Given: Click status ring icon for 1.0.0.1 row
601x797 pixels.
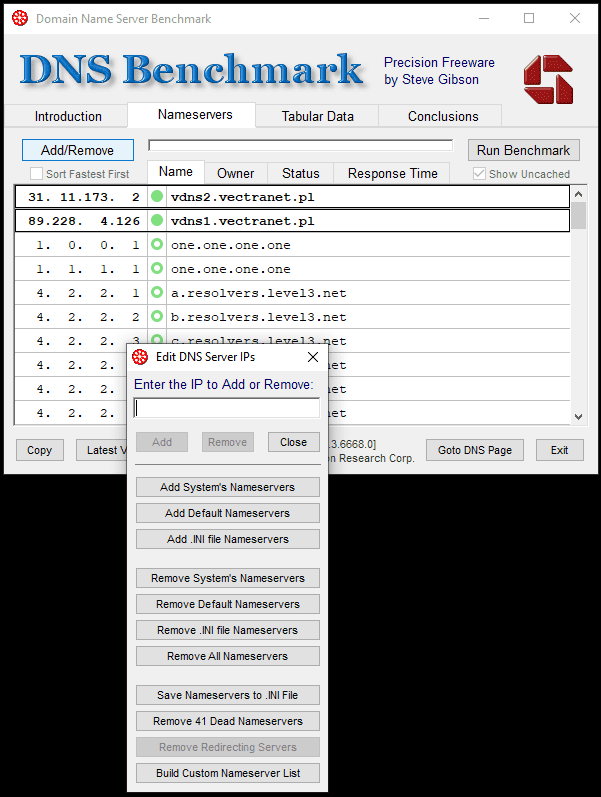Looking at the screenshot, I should tap(157, 244).
